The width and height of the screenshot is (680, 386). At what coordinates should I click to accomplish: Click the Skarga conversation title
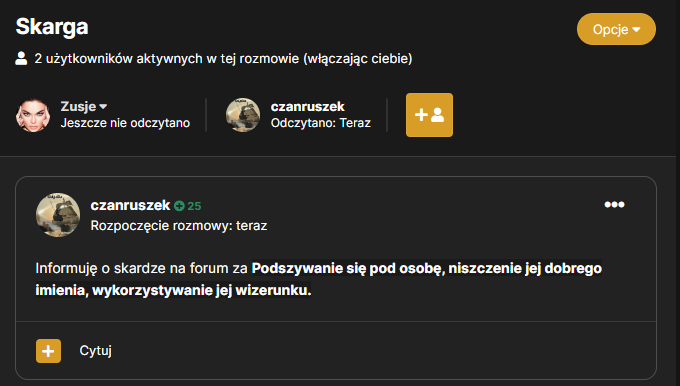coord(52,27)
